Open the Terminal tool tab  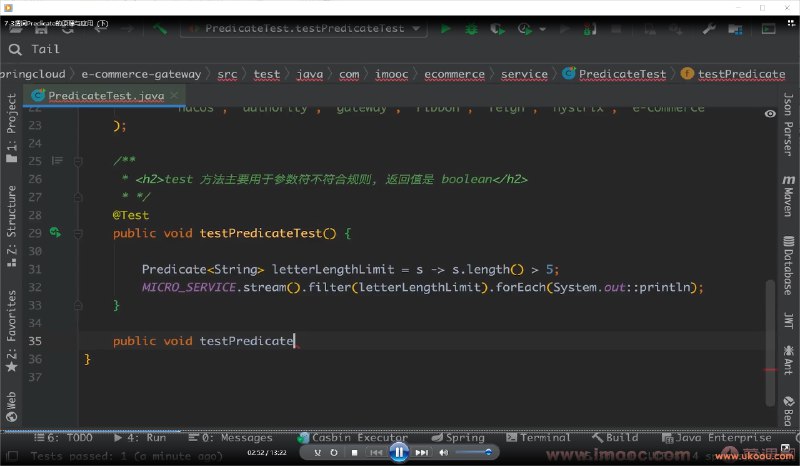[538, 437]
